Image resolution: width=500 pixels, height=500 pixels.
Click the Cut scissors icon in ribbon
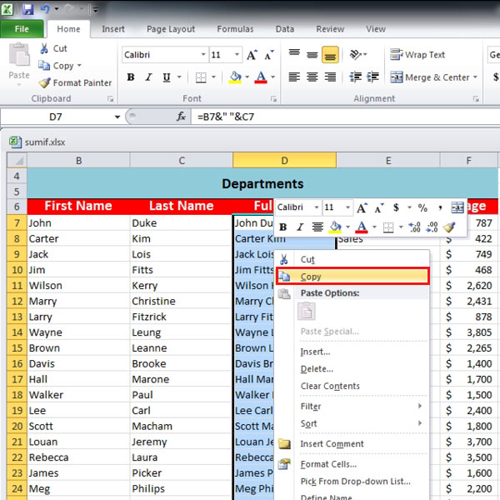[44, 49]
